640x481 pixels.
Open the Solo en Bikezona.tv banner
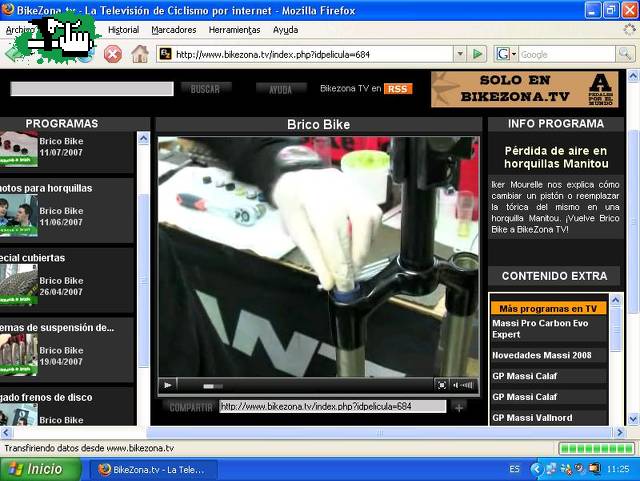(524, 89)
